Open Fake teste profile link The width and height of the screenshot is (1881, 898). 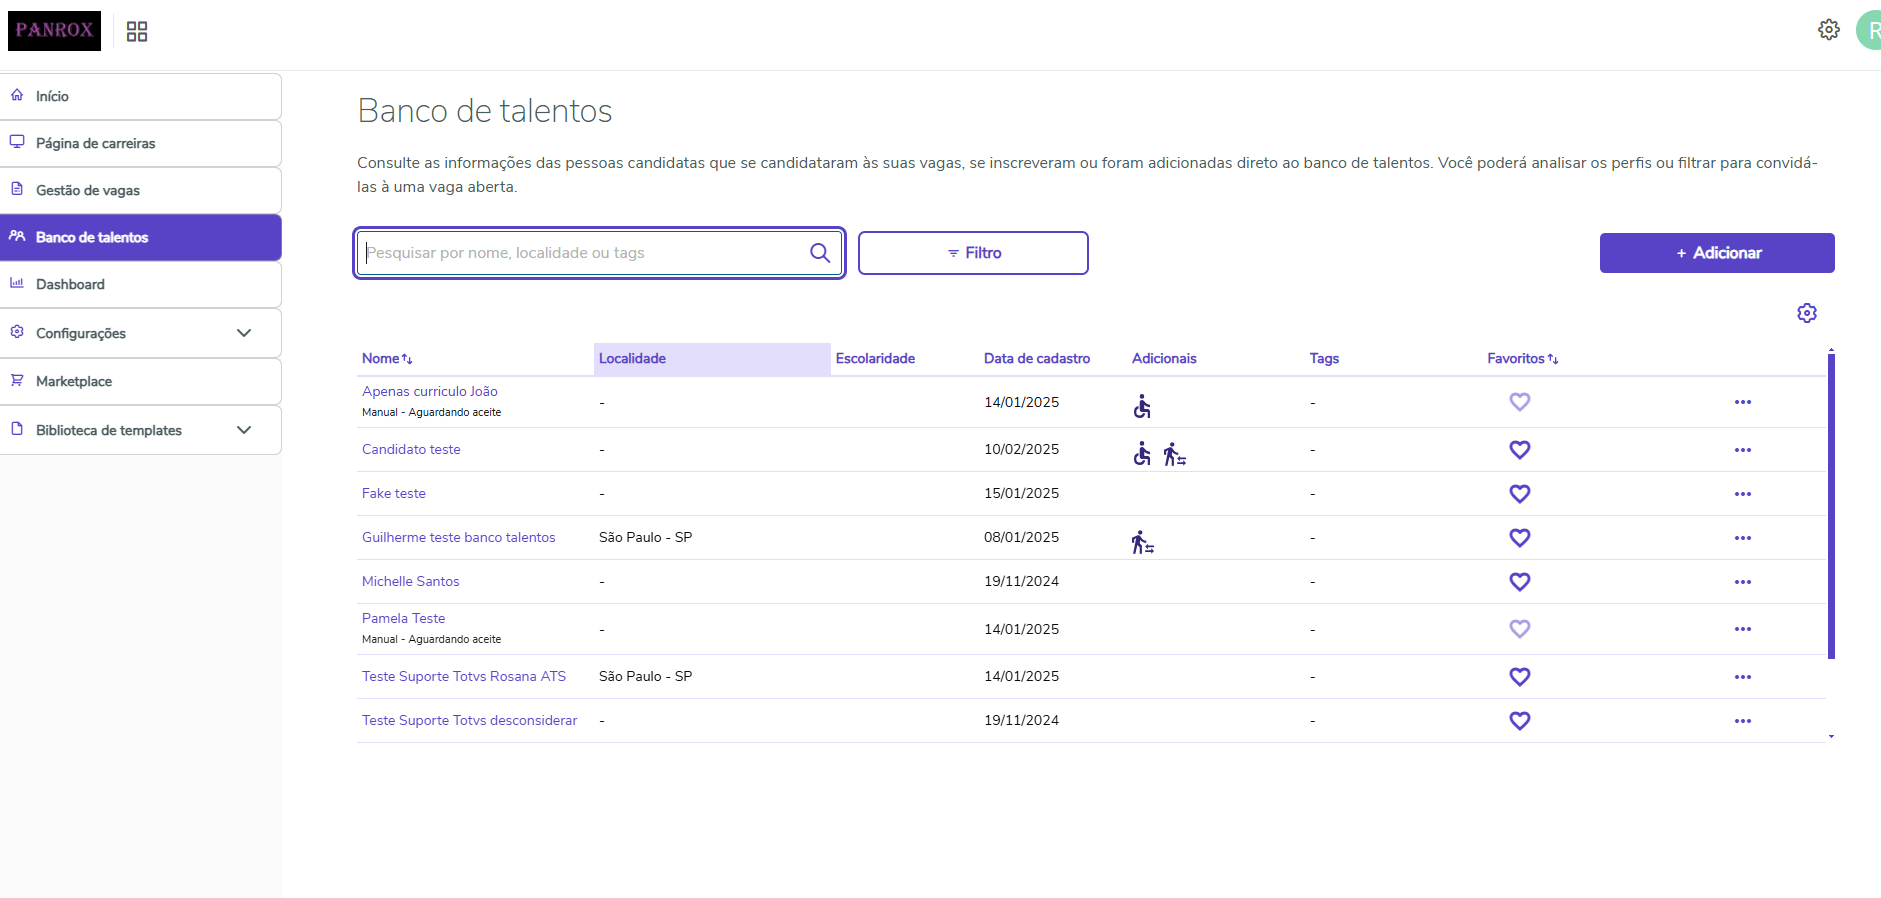[x=394, y=493]
